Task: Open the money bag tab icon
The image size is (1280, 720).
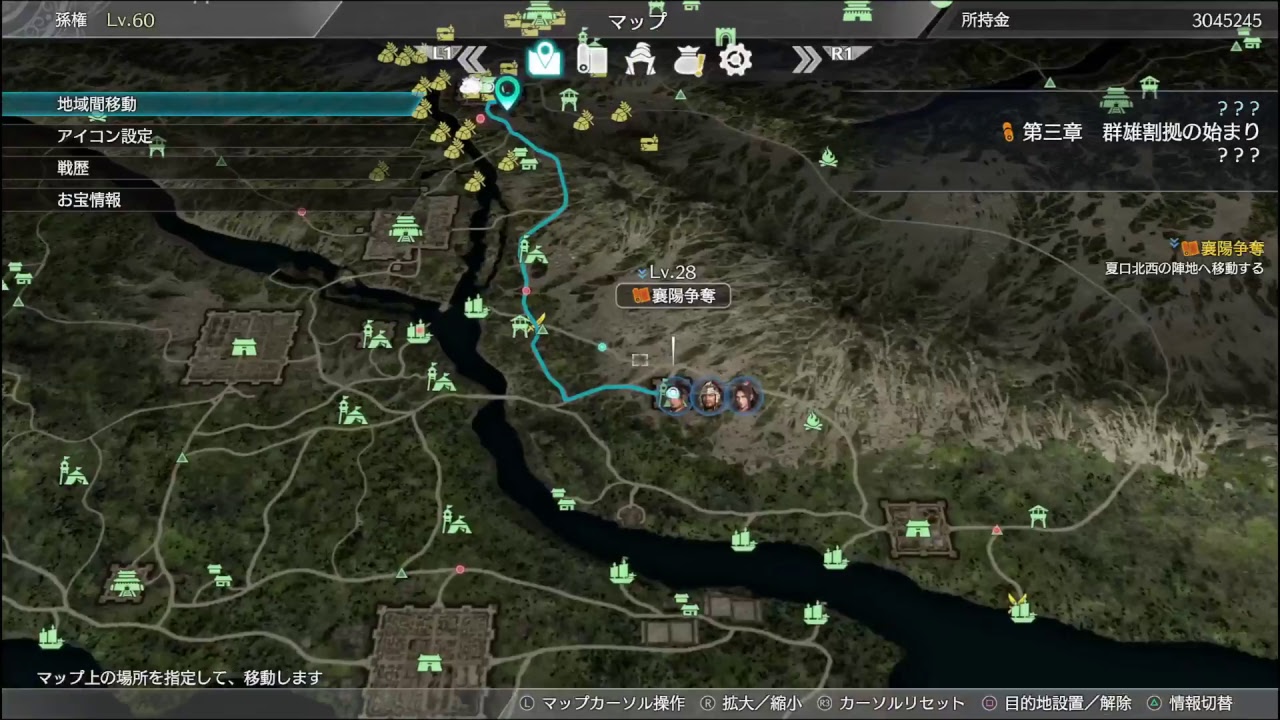Action: (x=688, y=60)
